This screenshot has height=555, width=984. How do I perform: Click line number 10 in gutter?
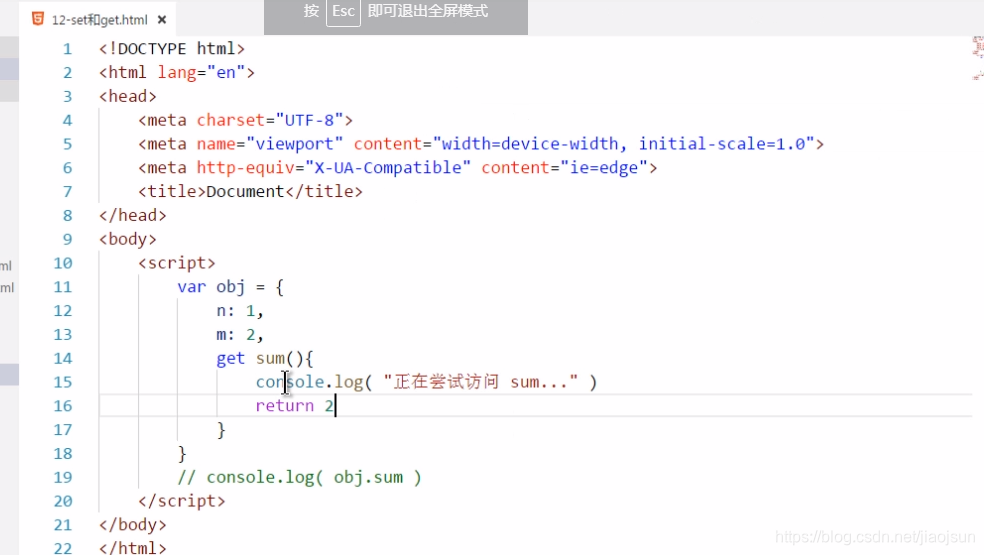coord(63,263)
